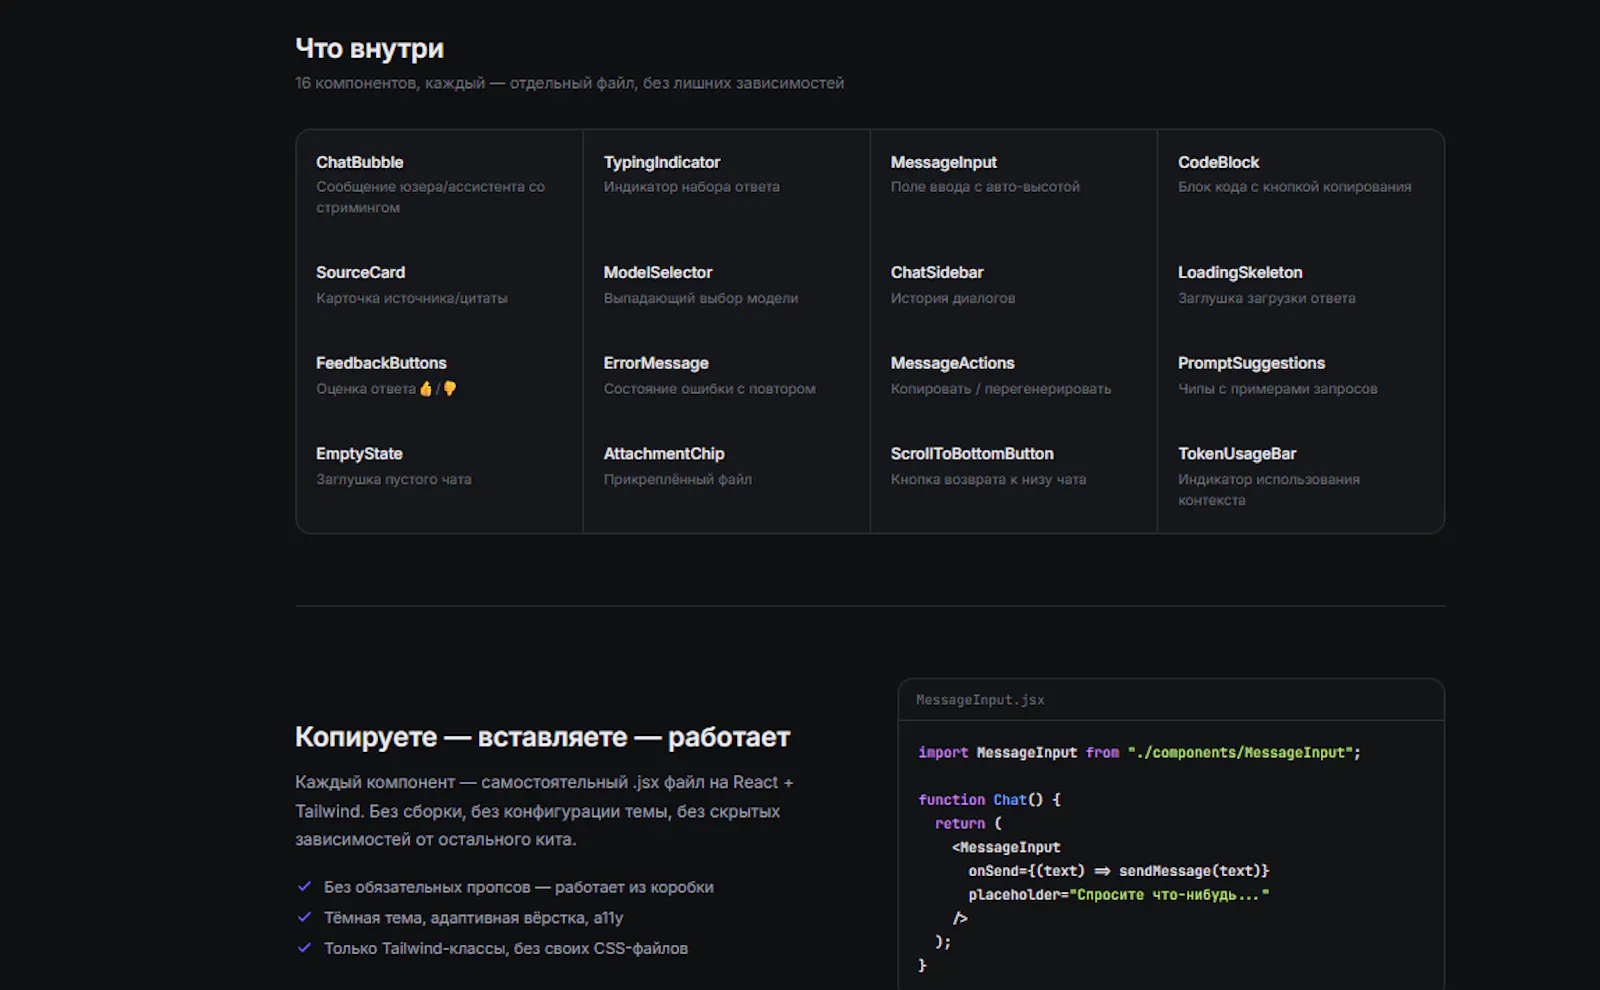The image size is (1600, 990).
Task: Click checkmark beside "Без обязательных пропсов"
Action: click(304, 886)
